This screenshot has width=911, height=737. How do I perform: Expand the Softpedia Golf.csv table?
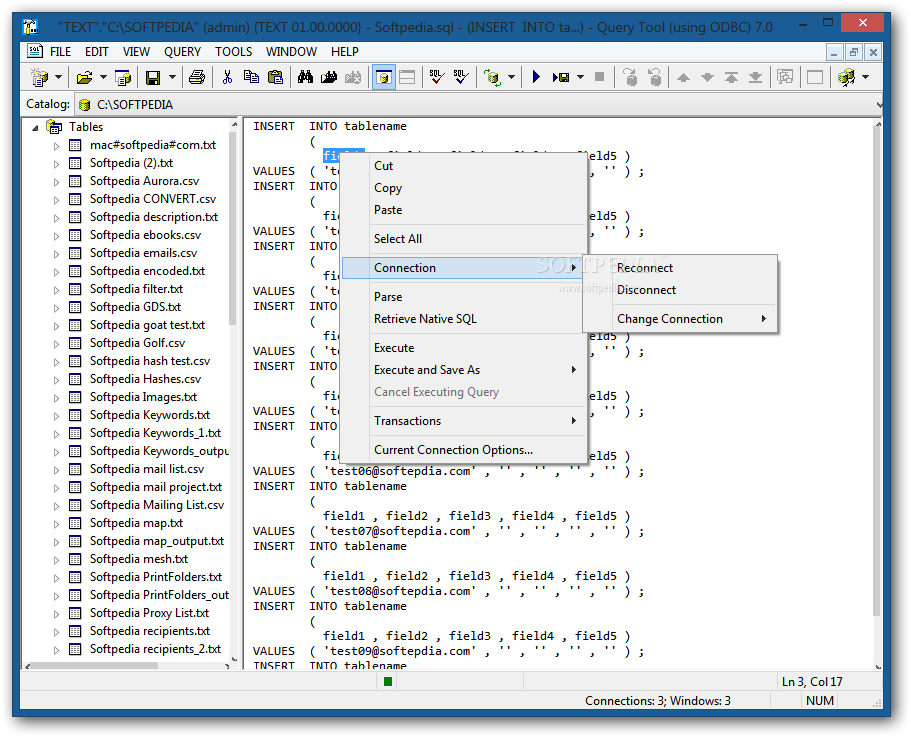tap(56, 344)
